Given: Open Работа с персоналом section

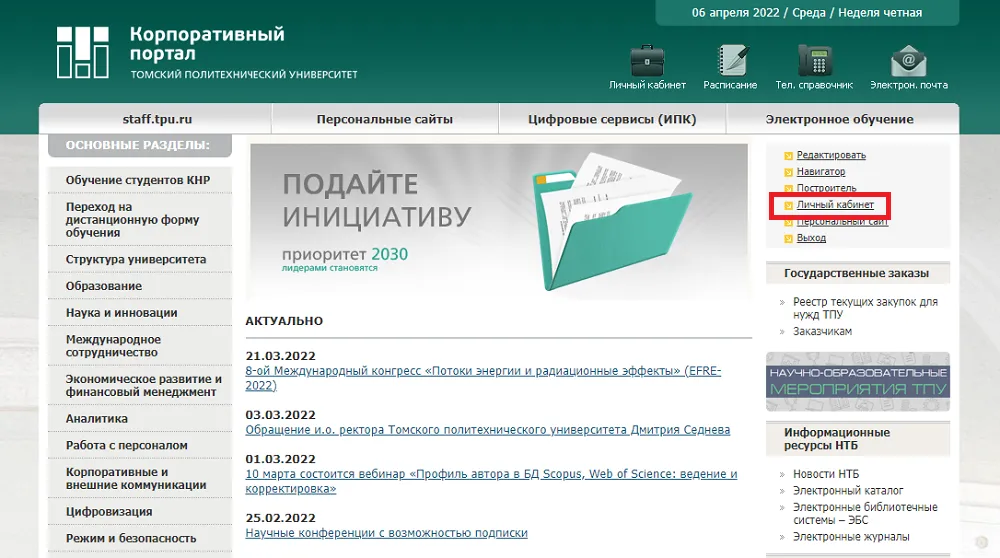Looking at the screenshot, I should [140, 446].
